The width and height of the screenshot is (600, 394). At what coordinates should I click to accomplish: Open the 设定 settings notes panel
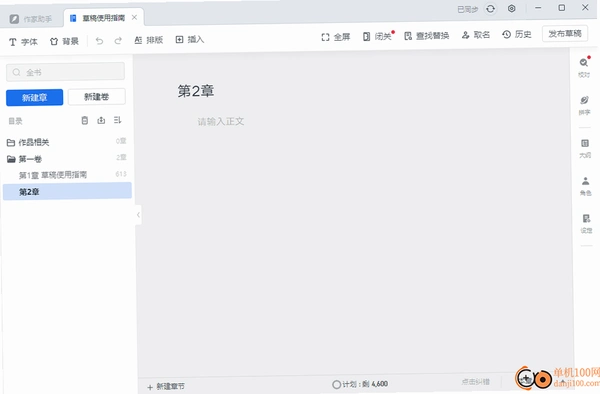586,224
